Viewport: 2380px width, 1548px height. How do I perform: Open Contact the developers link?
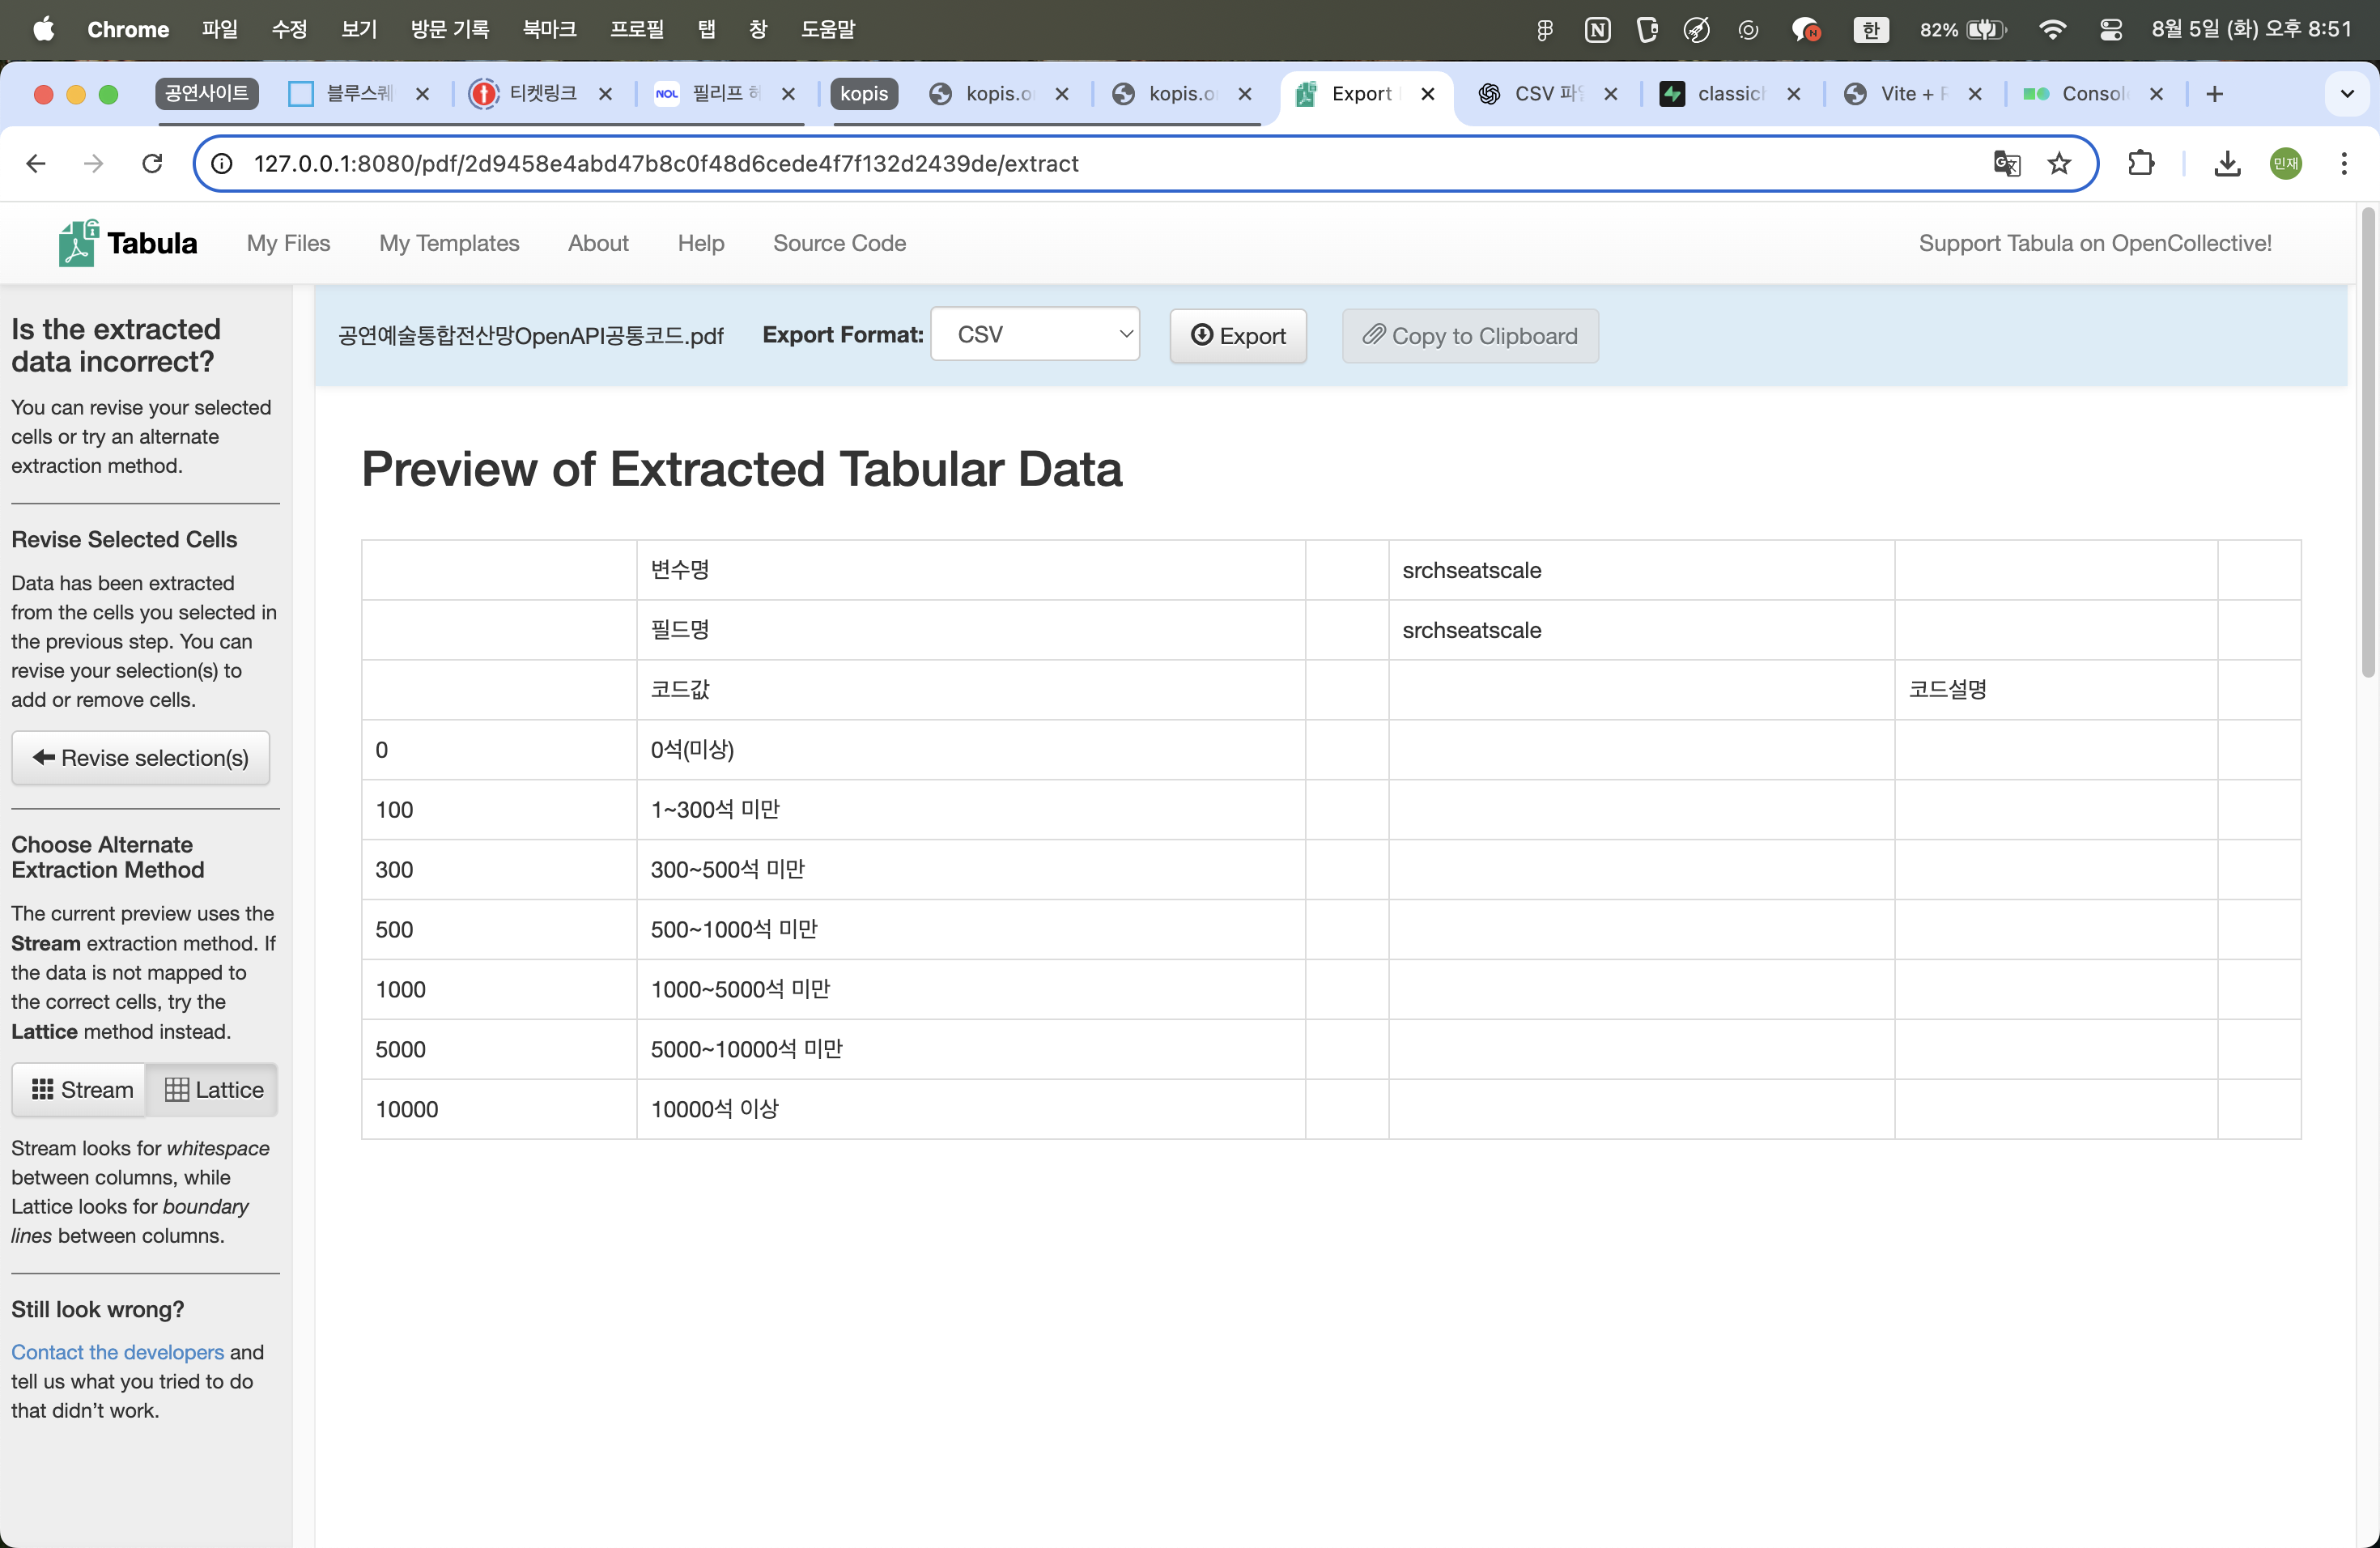(x=117, y=1352)
